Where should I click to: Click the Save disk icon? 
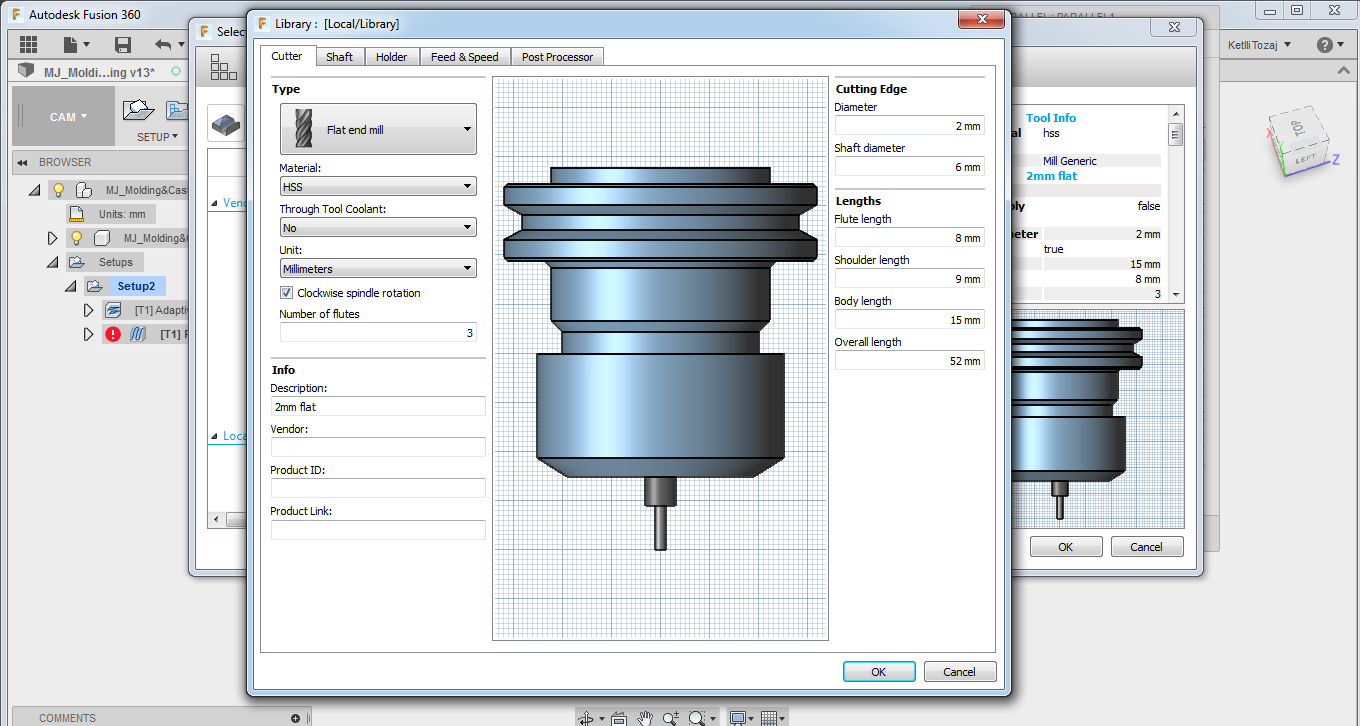[123, 45]
